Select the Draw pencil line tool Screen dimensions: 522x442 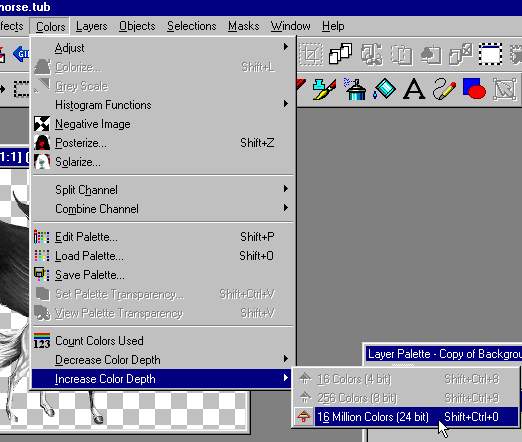[x=444, y=89]
